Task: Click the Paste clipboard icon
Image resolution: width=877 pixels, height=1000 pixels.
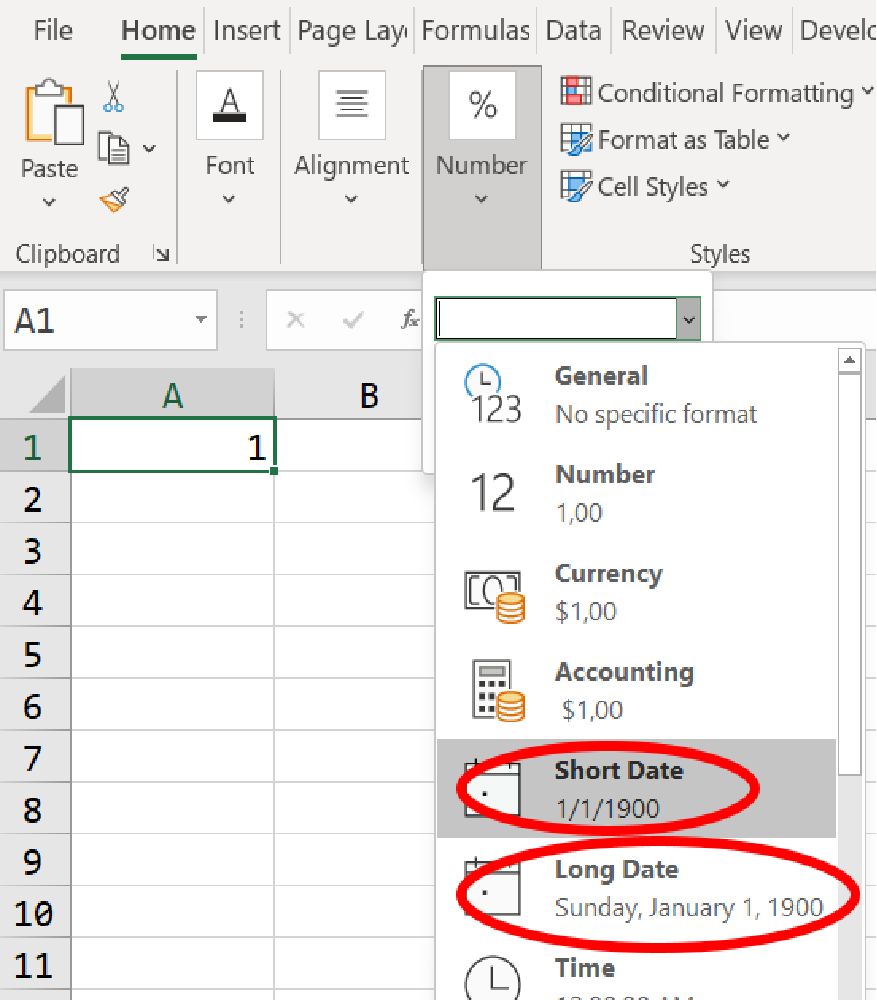Action: (x=54, y=112)
